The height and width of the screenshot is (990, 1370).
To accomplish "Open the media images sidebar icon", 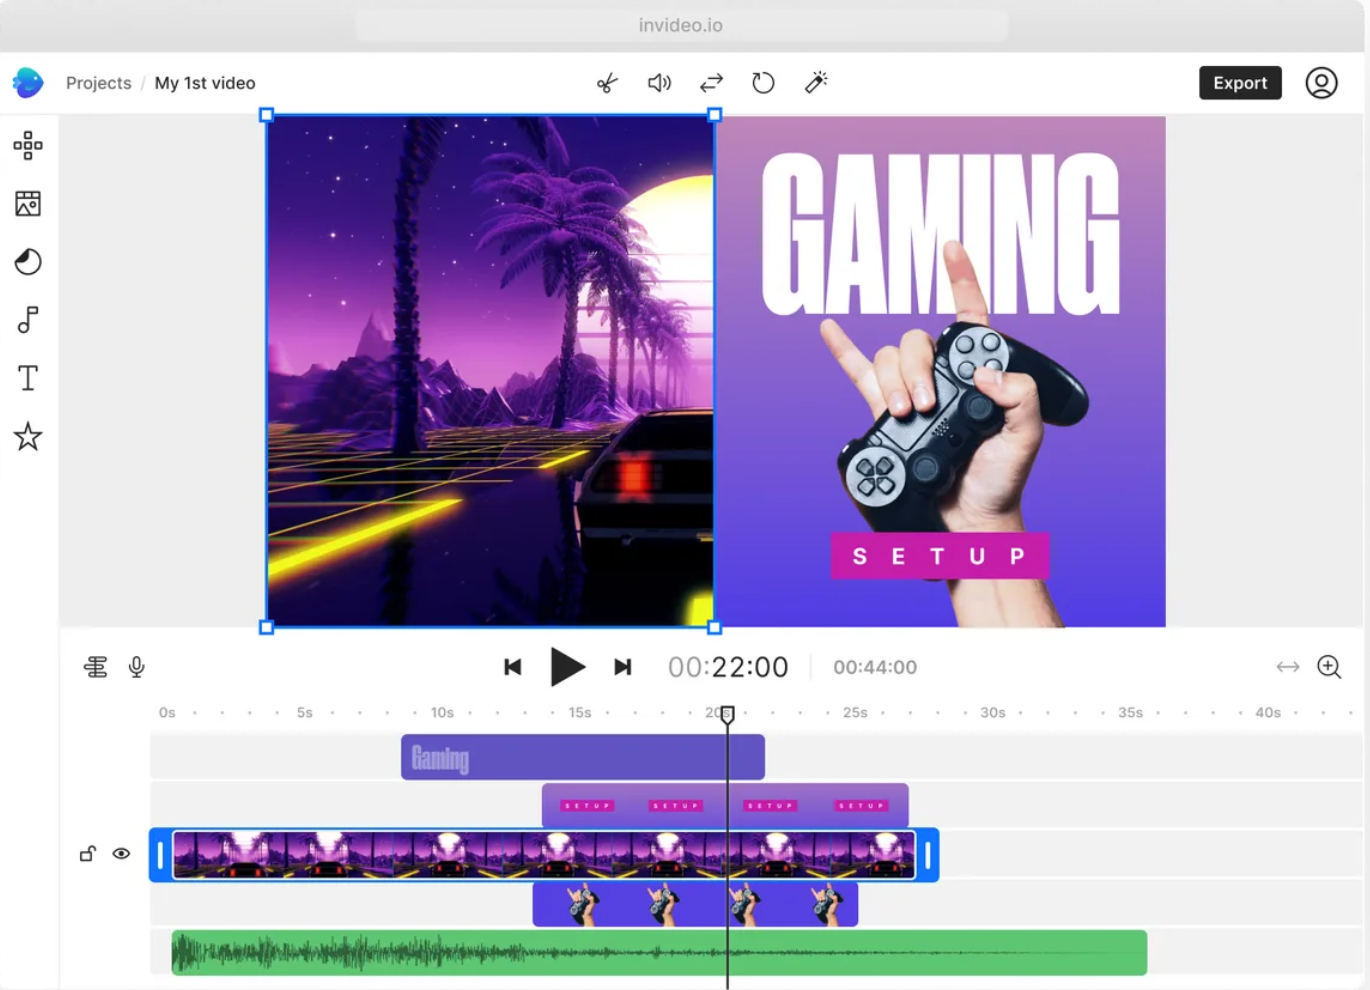I will click(28, 204).
